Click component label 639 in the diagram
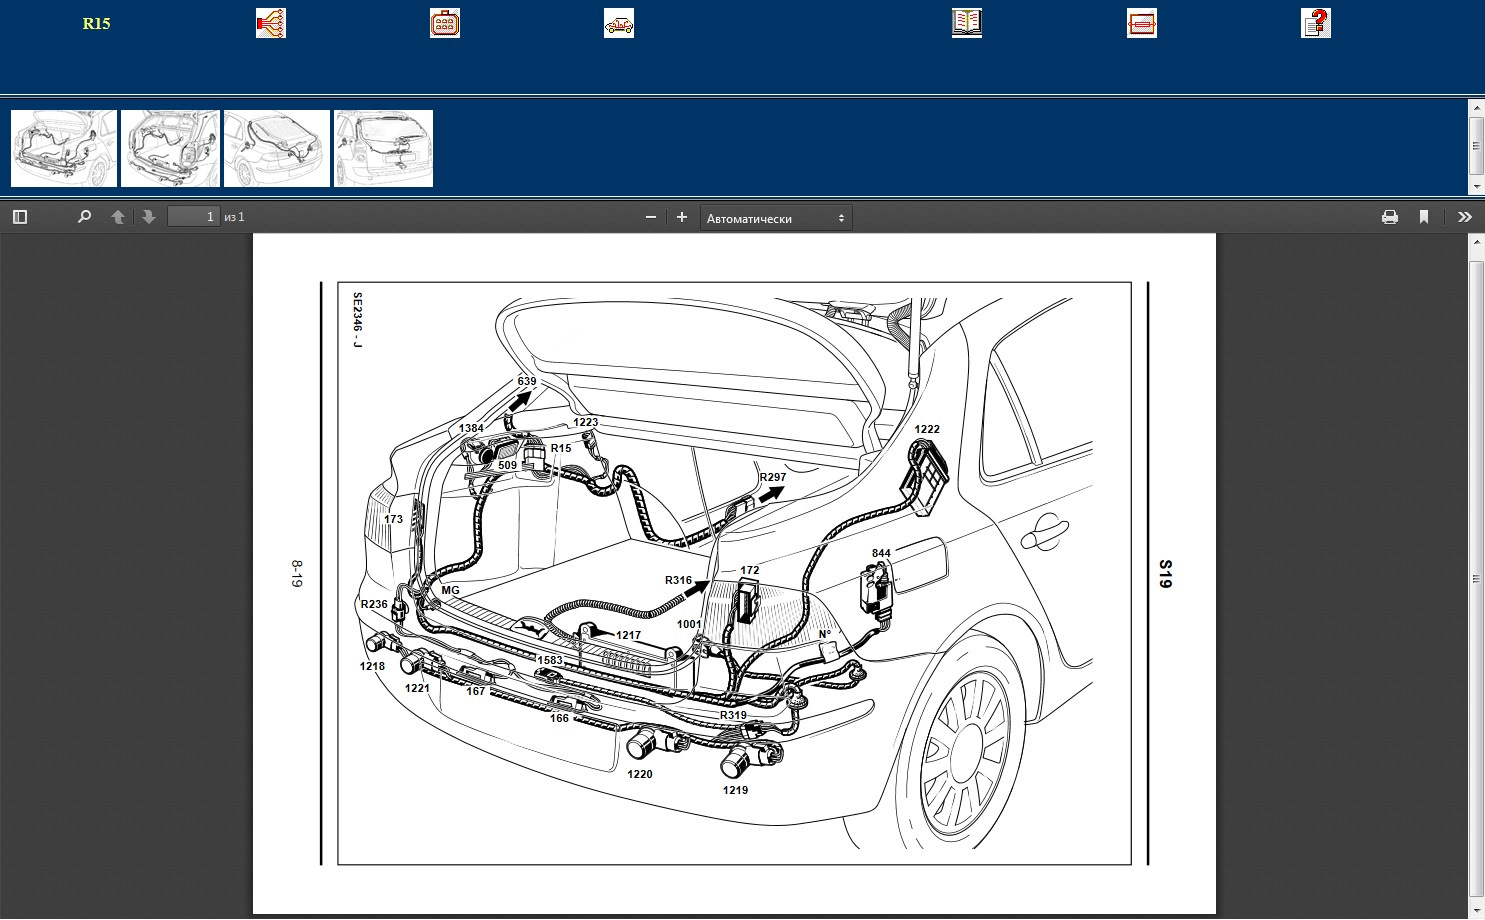The width and height of the screenshot is (1485, 920). tap(527, 382)
